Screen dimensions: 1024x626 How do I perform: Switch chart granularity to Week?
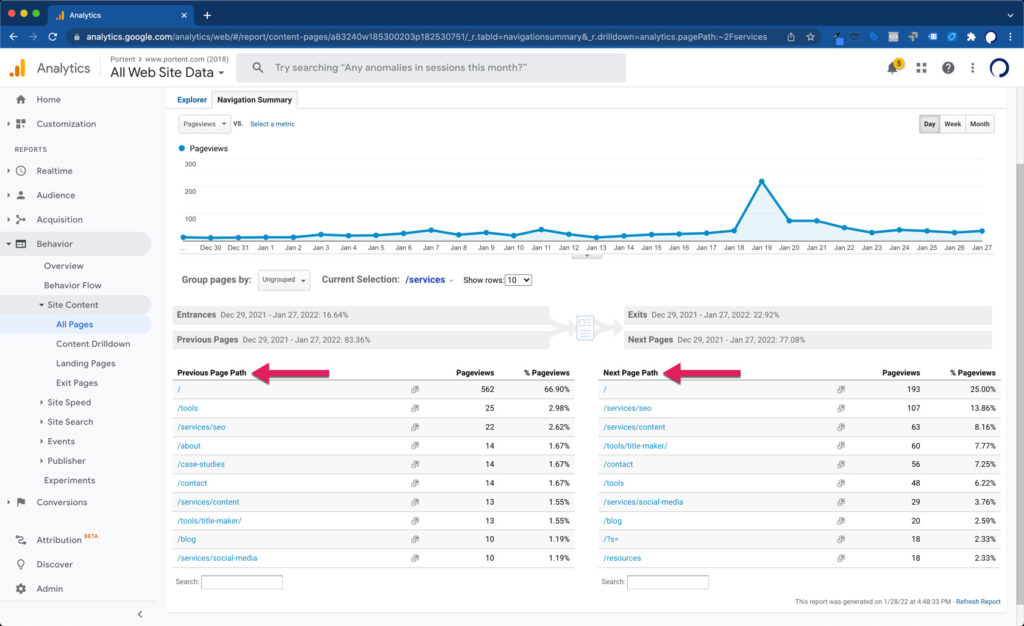tap(952, 124)
